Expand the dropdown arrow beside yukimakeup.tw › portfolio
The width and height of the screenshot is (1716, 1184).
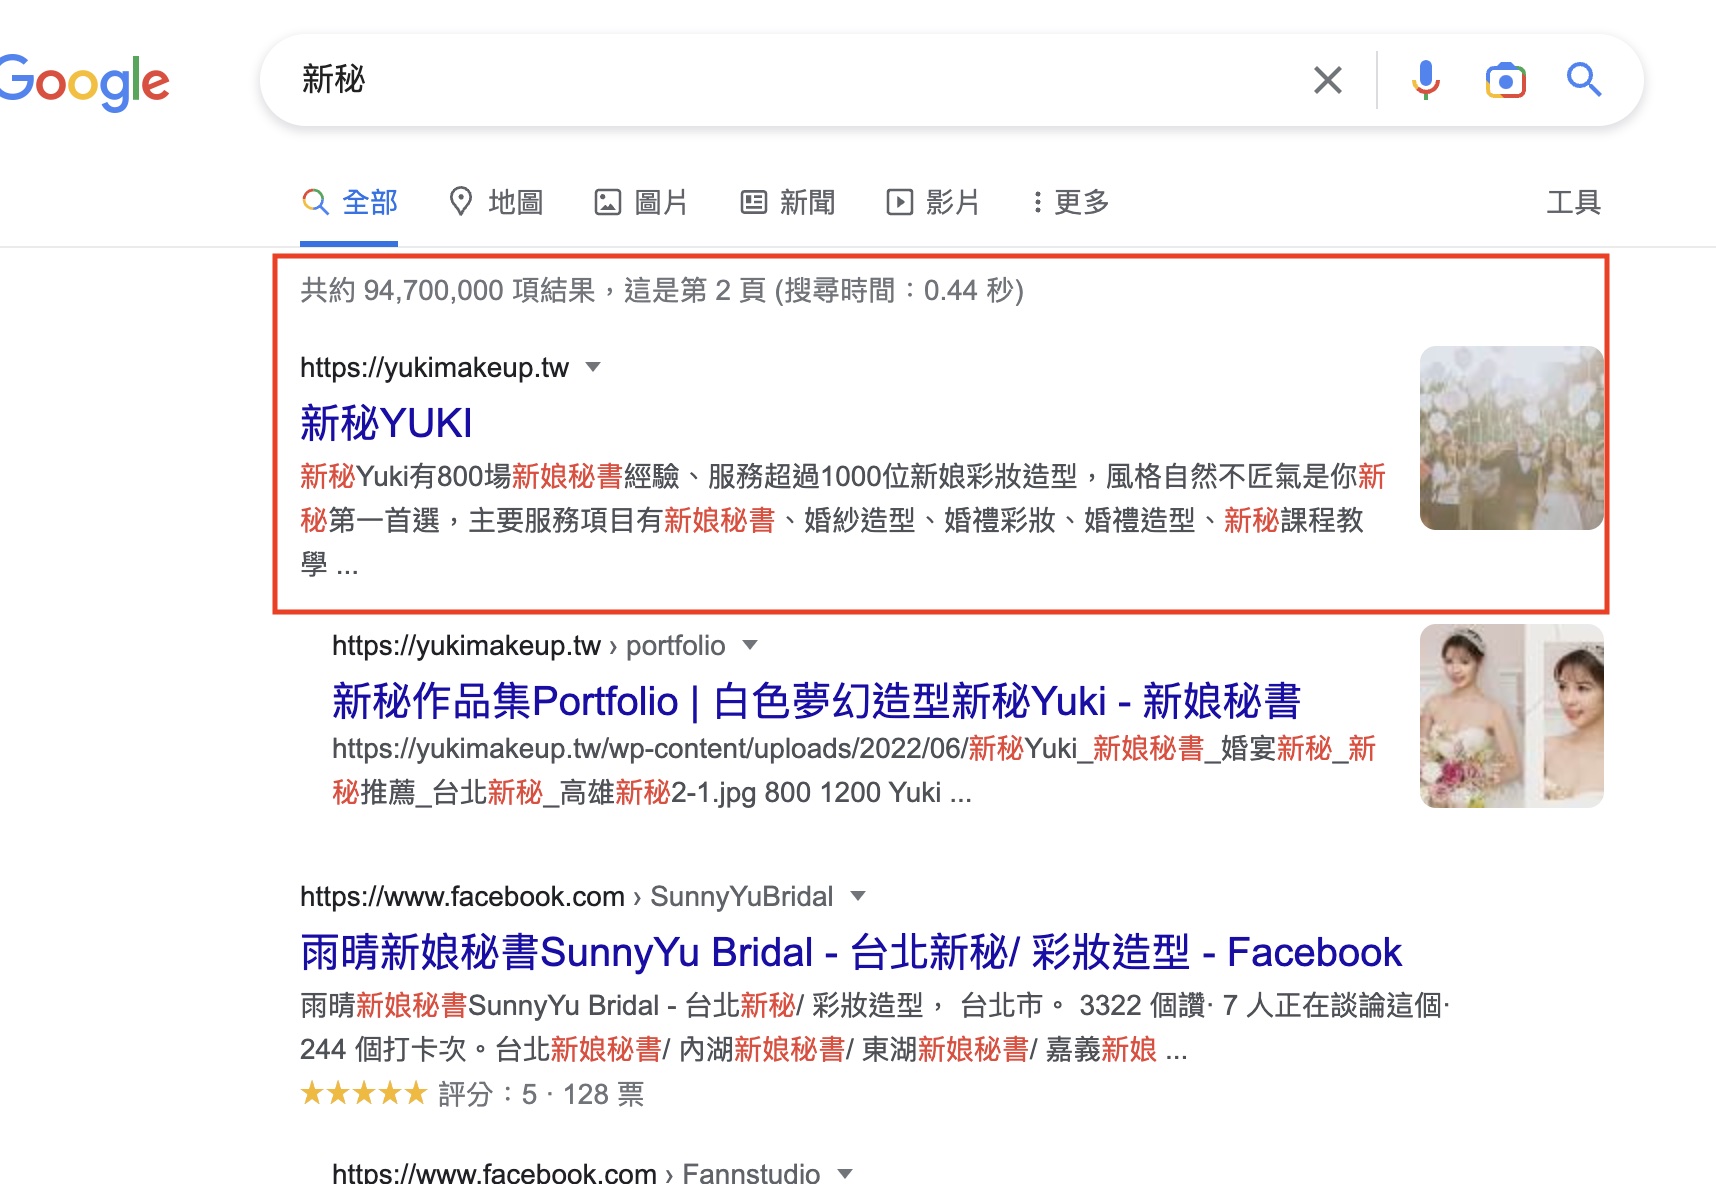750,645
